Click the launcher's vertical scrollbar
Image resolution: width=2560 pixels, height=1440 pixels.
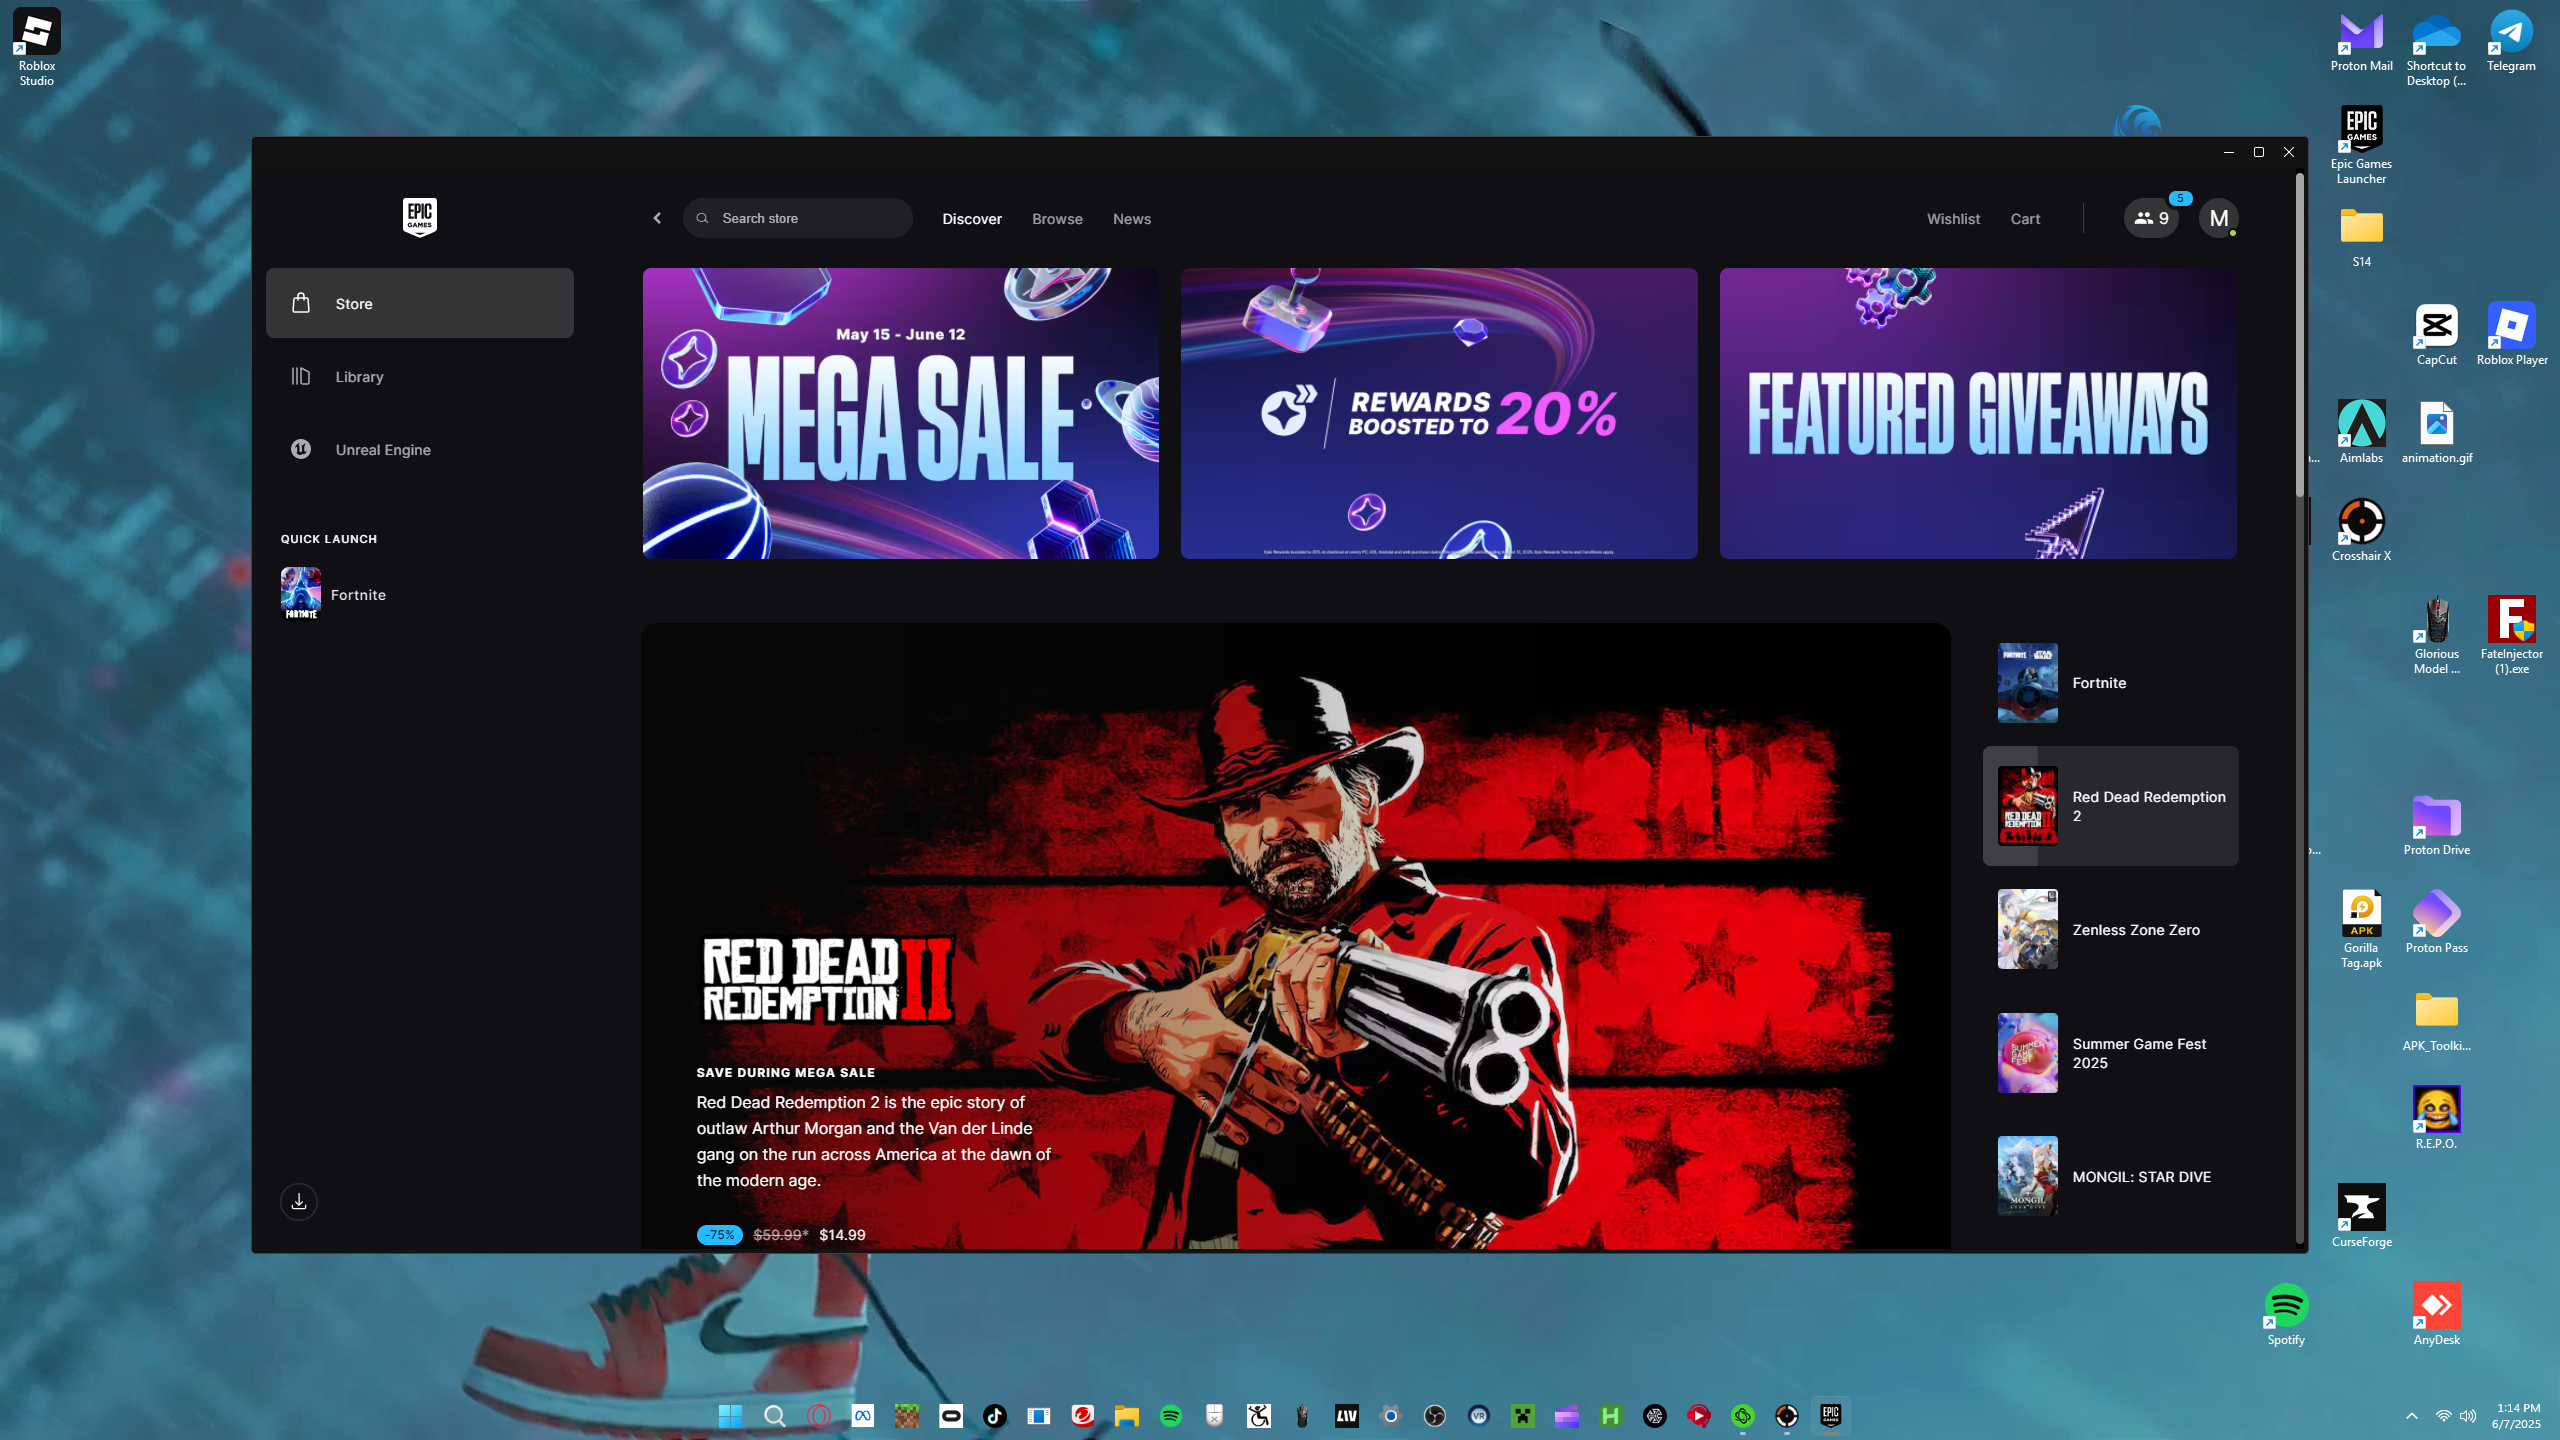pyautogui.click(x=2299, y=335)
